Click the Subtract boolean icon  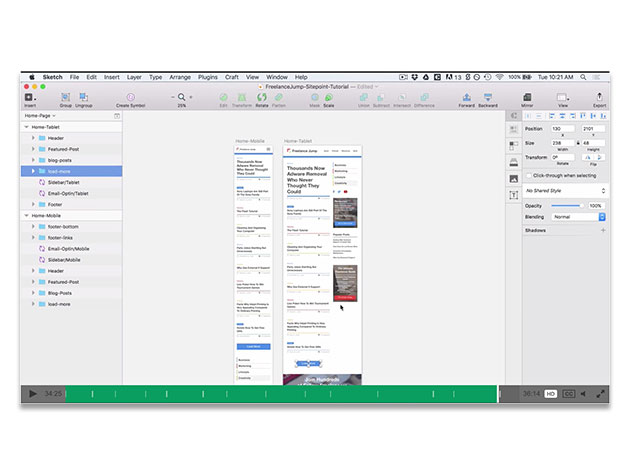pos(381,97)
